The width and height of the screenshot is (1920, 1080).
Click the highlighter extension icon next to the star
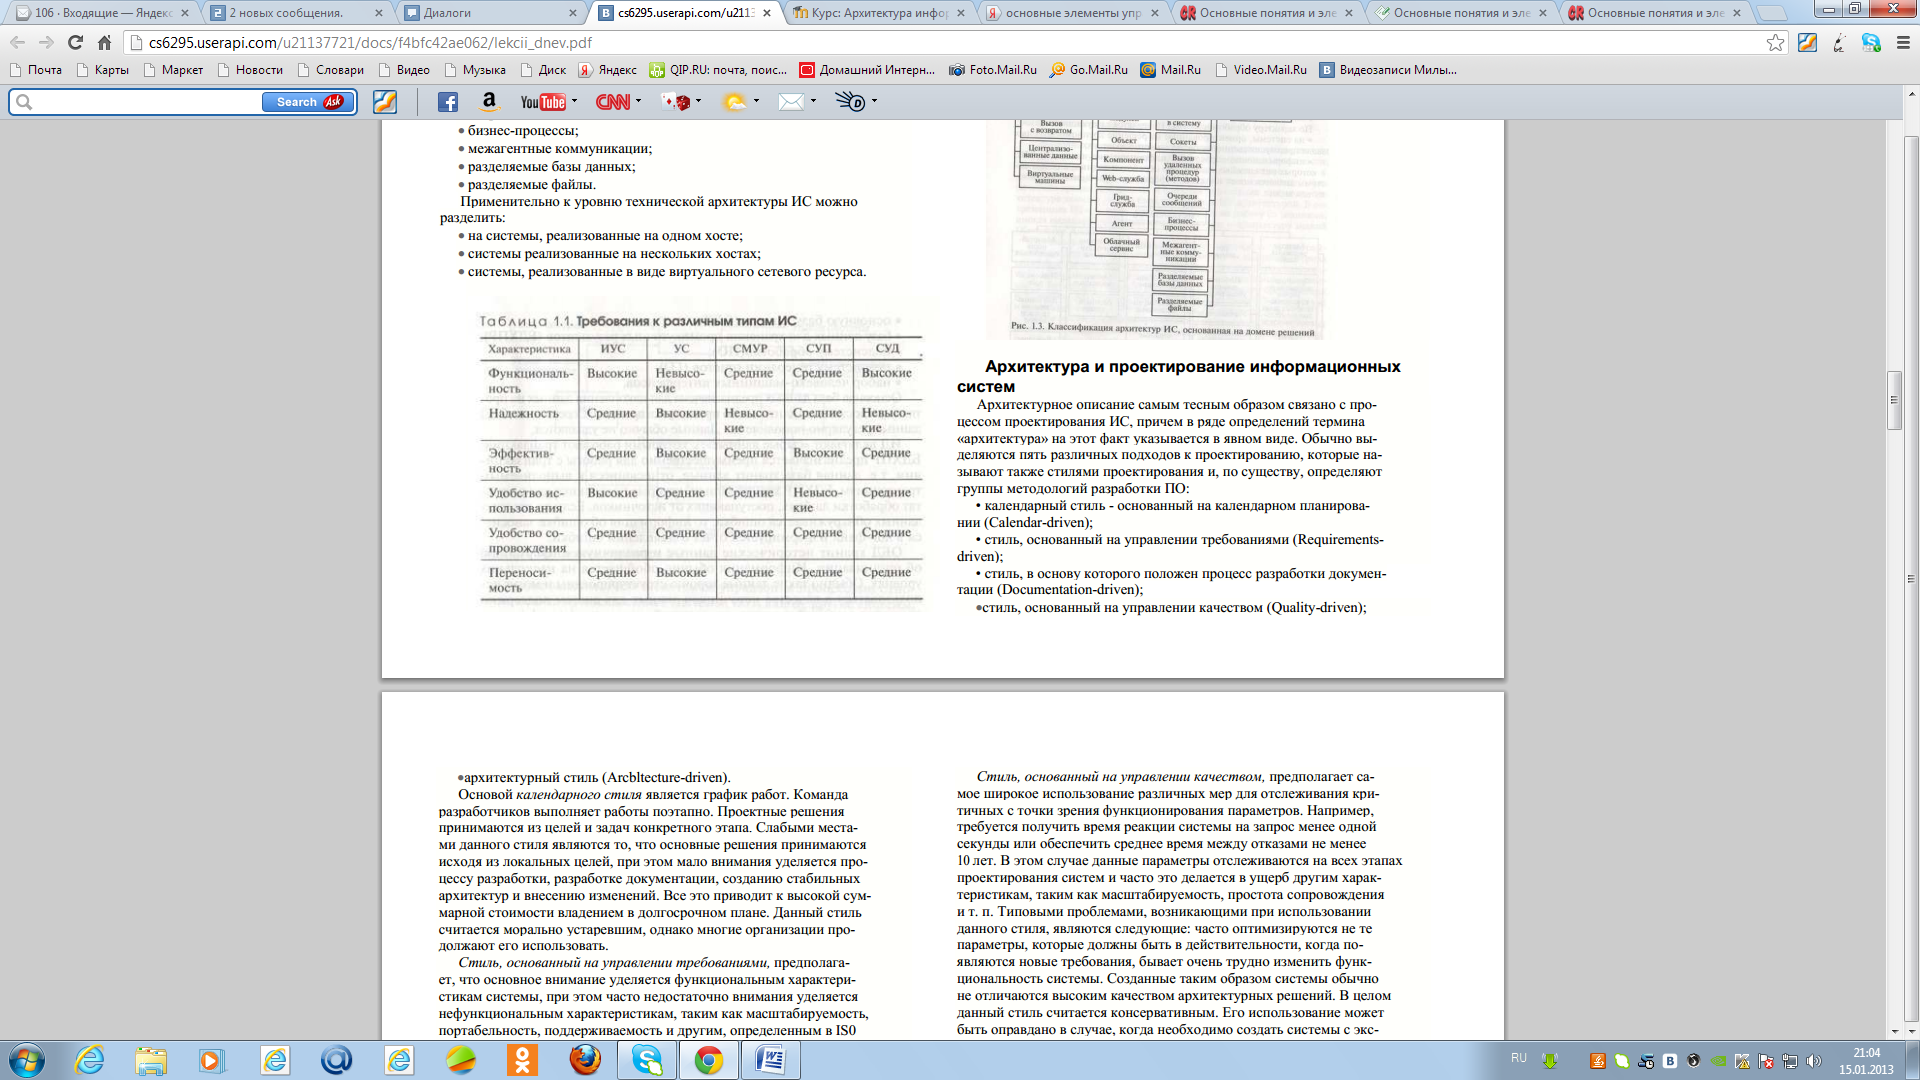(1807, 43)
